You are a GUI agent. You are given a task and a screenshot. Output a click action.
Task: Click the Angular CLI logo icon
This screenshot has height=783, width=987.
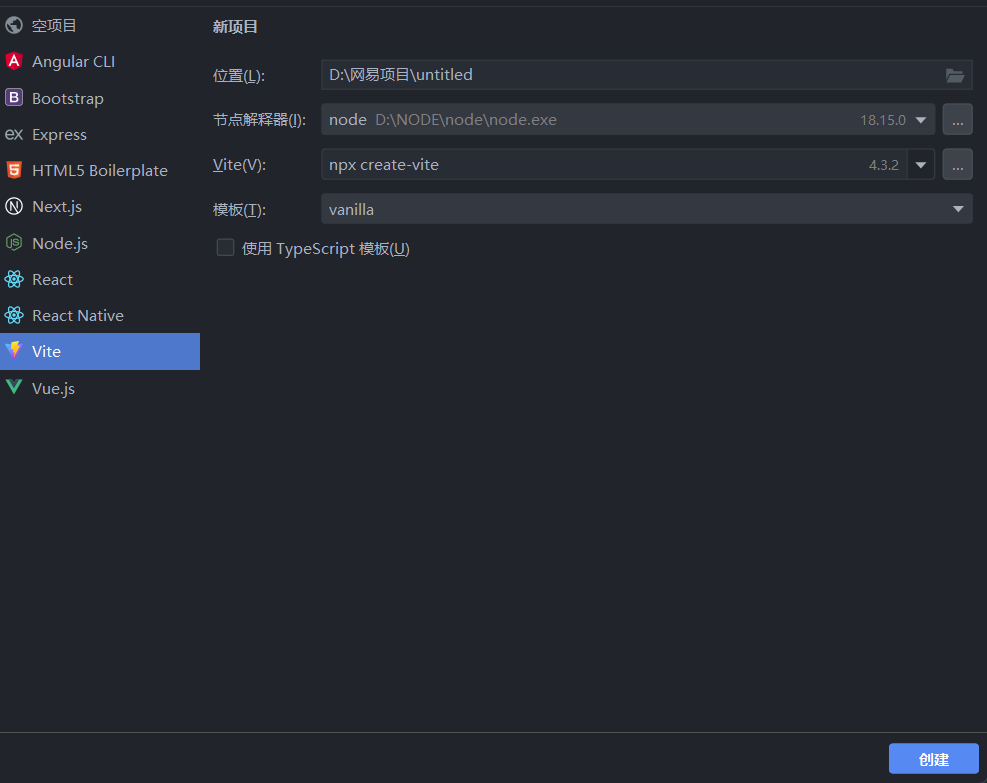click(14, 61)
